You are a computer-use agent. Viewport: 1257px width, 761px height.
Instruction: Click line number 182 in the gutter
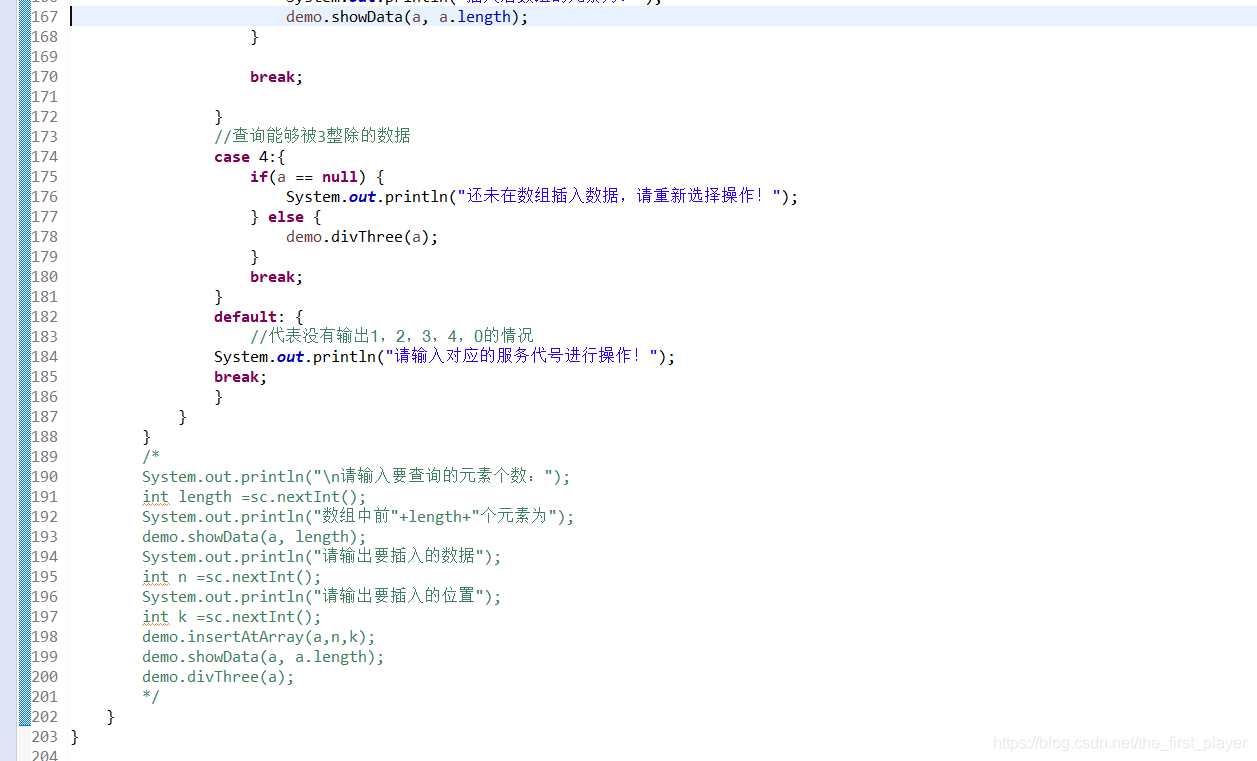[45, 317]
